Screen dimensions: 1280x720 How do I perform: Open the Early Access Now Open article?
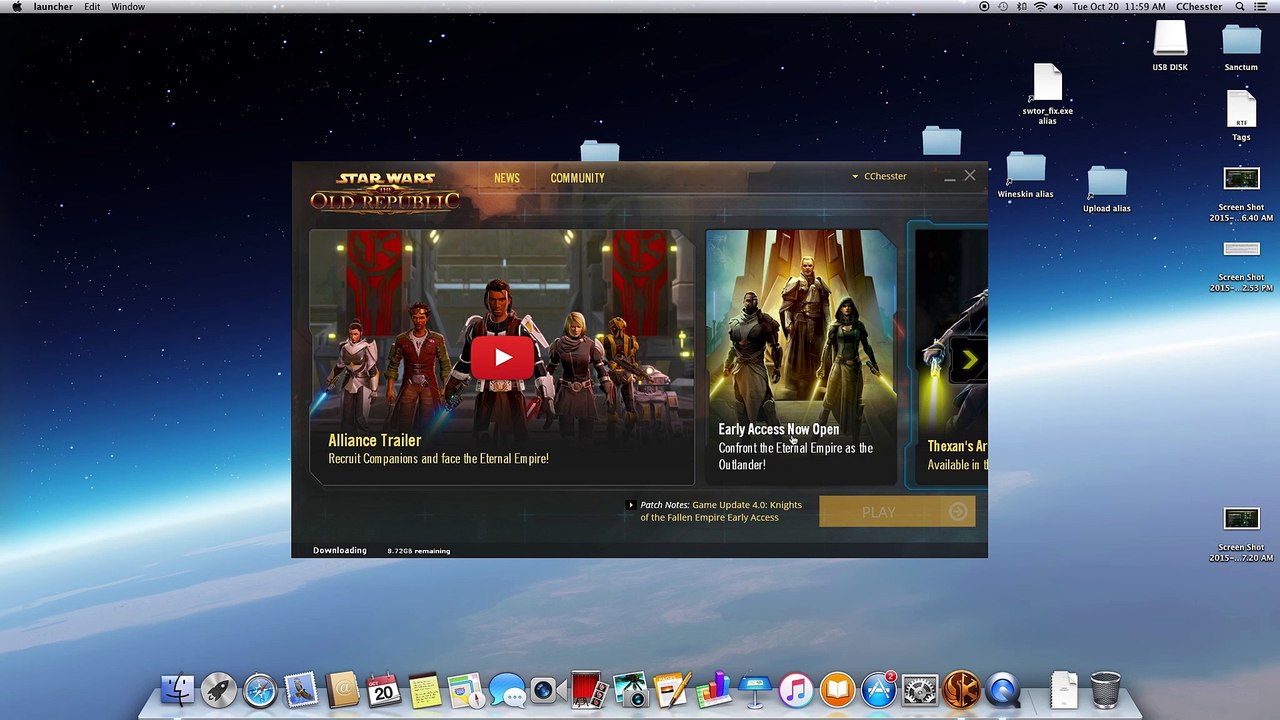pos(801,356)
